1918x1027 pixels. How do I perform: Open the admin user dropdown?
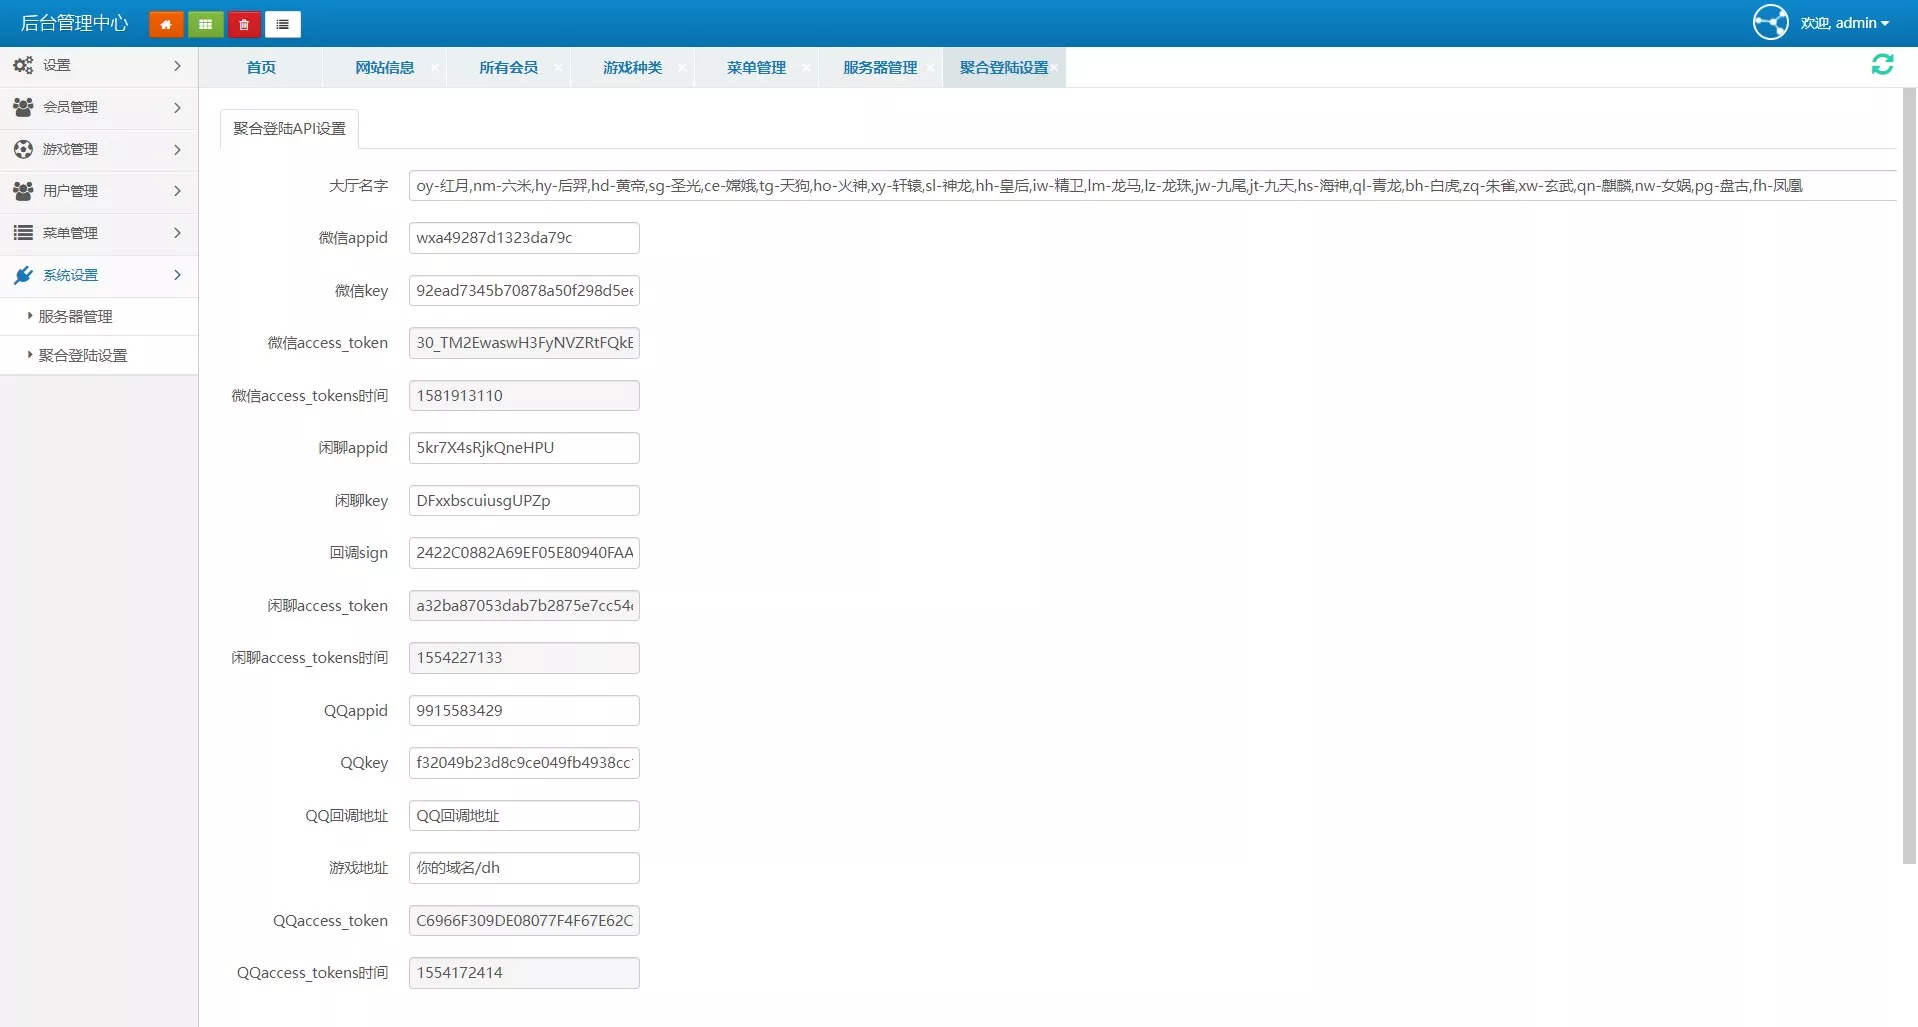pyautogui.click(x=1845, y=23)
